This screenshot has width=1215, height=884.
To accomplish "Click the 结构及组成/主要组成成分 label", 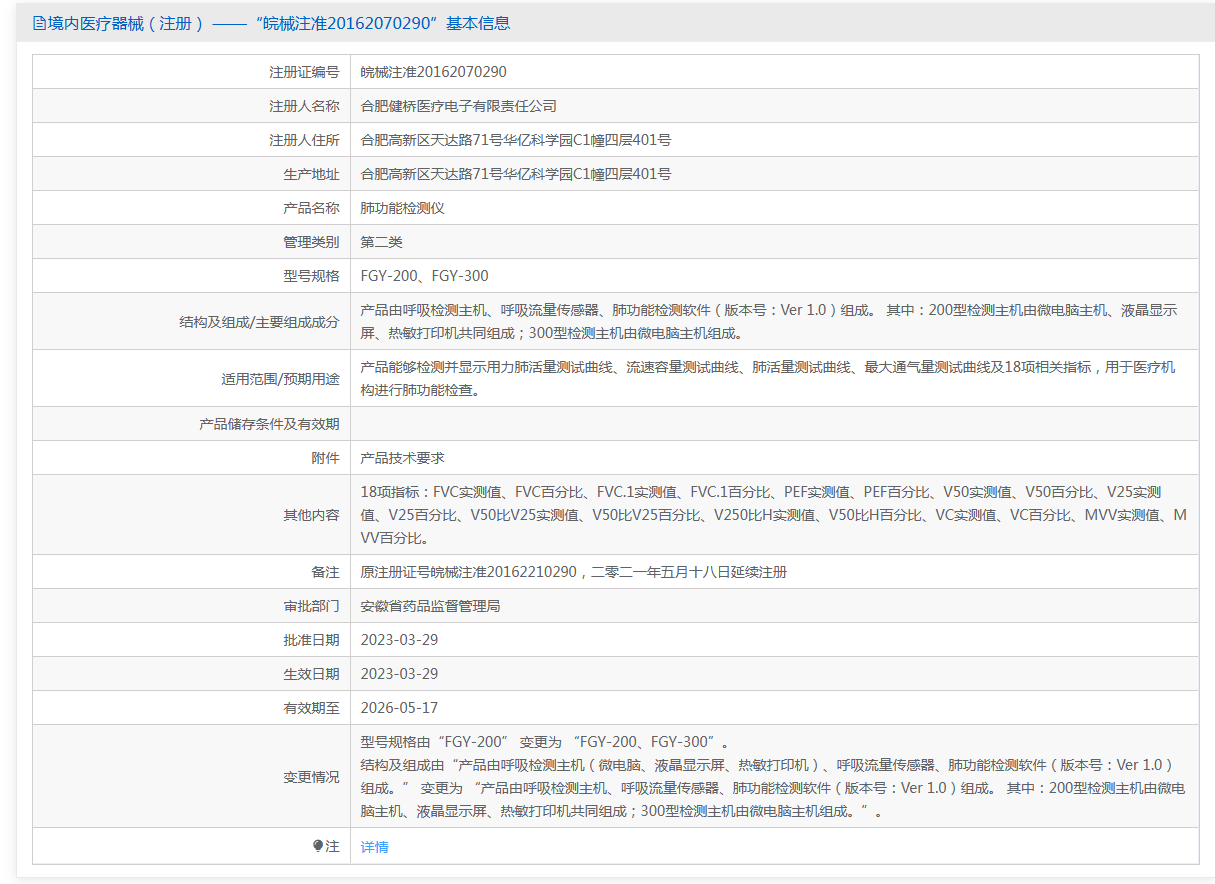I will pyautogui.click(x=259, y=322).
